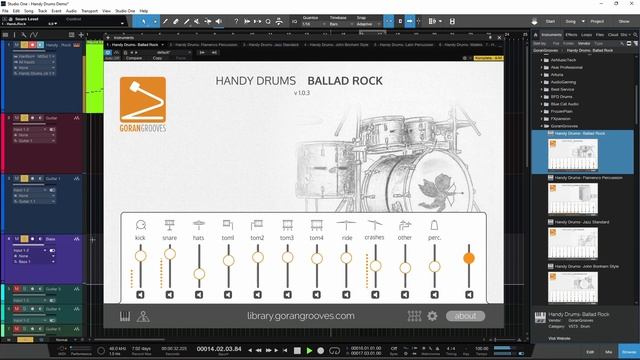This screenshot has width=640, height=360.
Task: Click the tom1 drum icon
Action: pos(228,225)
